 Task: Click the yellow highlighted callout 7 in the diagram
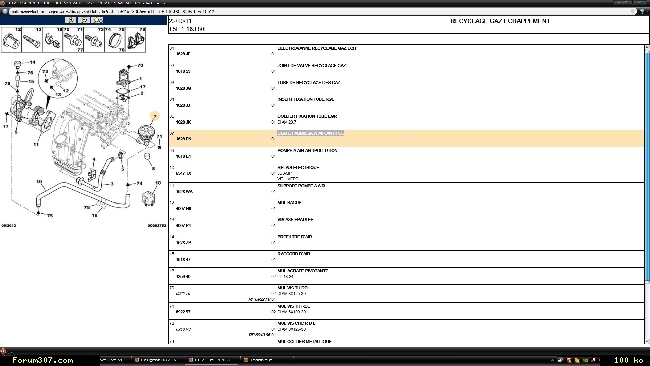155,116
